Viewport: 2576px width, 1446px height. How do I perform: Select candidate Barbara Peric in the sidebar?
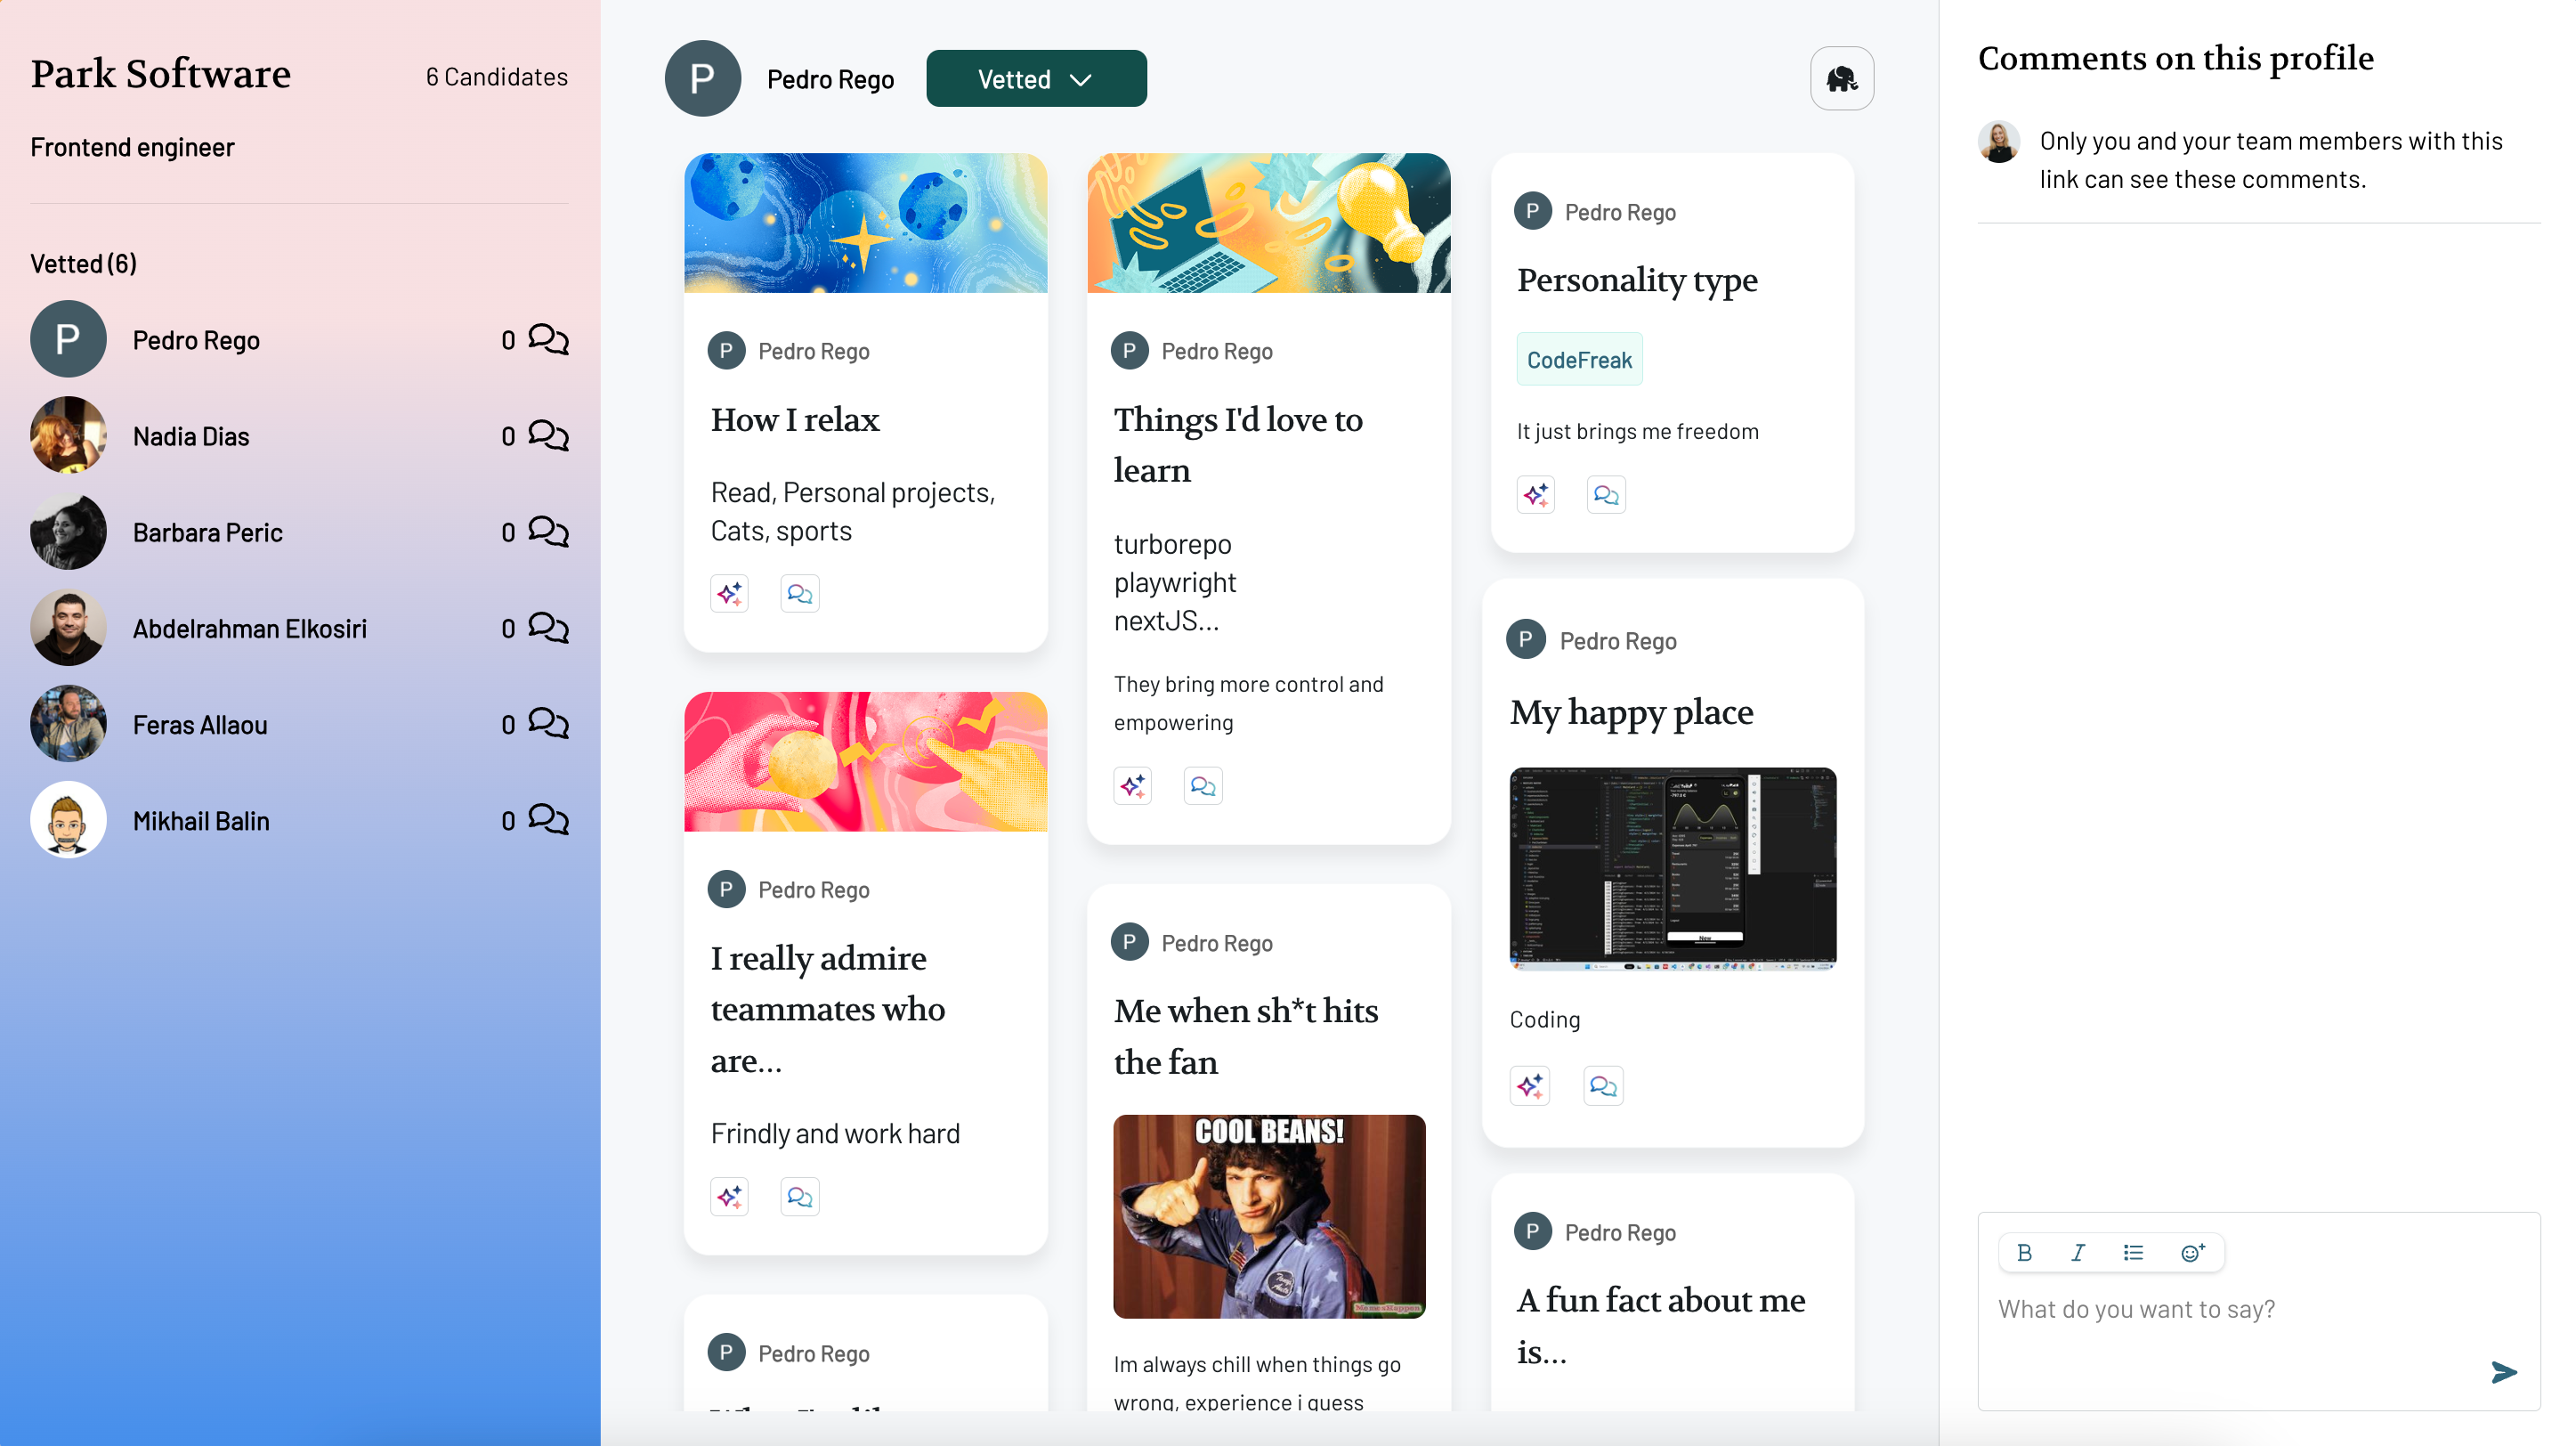[x=207, y=532]
